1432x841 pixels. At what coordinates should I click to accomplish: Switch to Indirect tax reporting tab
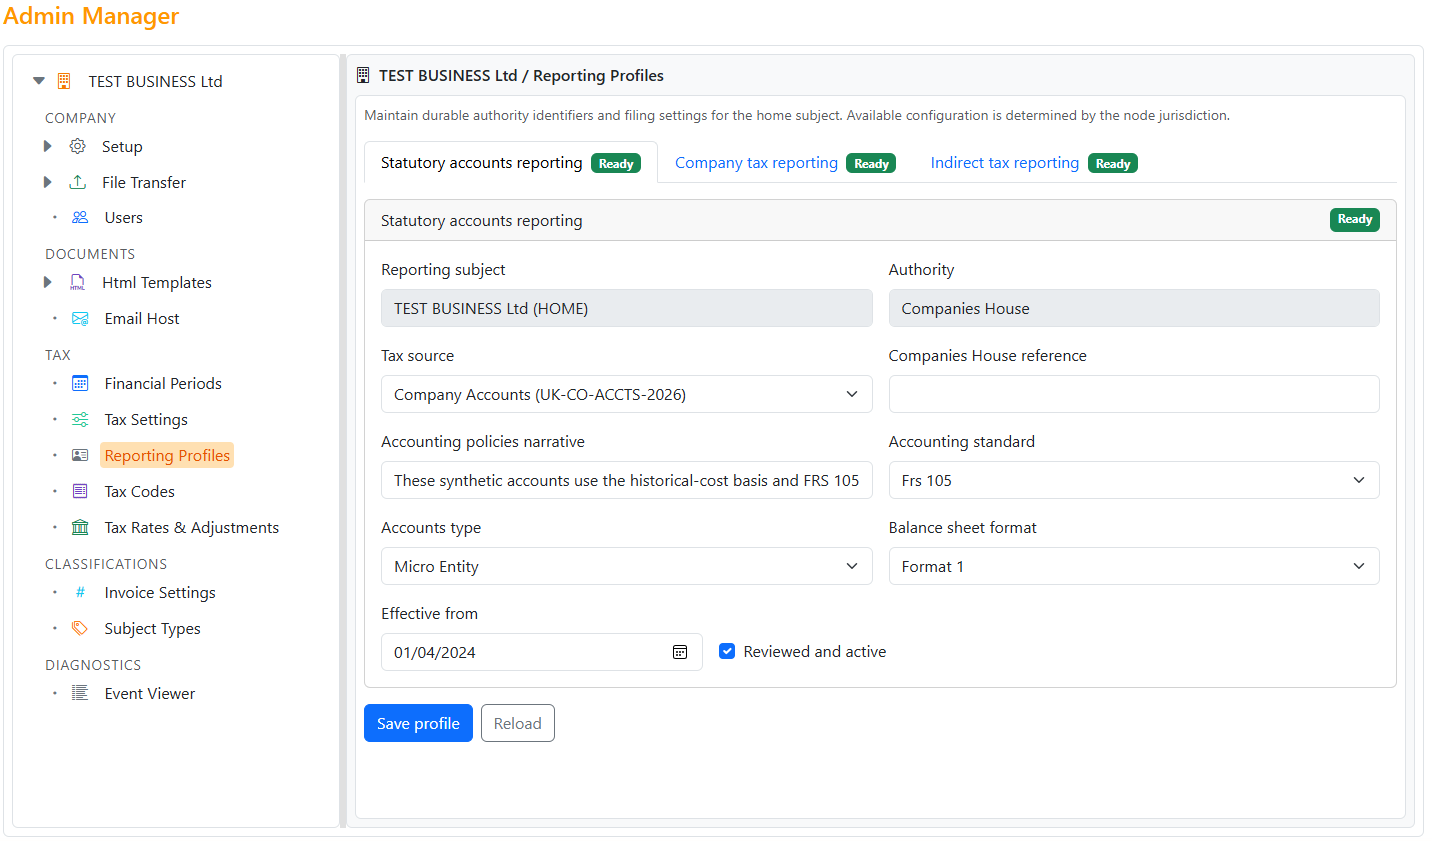(x=1034, y=163)
